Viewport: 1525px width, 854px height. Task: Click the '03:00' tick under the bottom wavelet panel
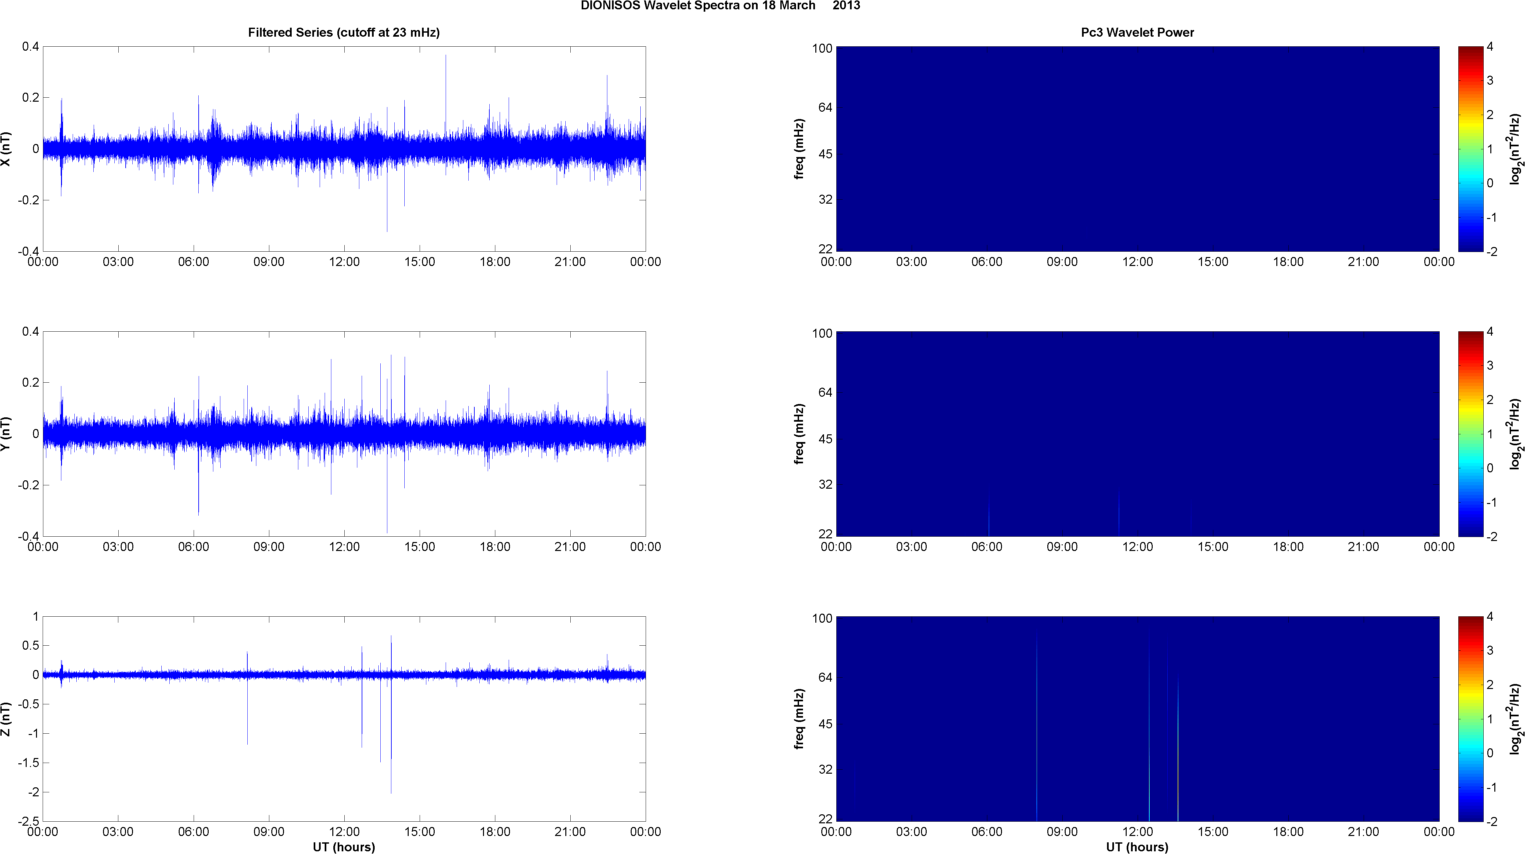tap(911, 832)
